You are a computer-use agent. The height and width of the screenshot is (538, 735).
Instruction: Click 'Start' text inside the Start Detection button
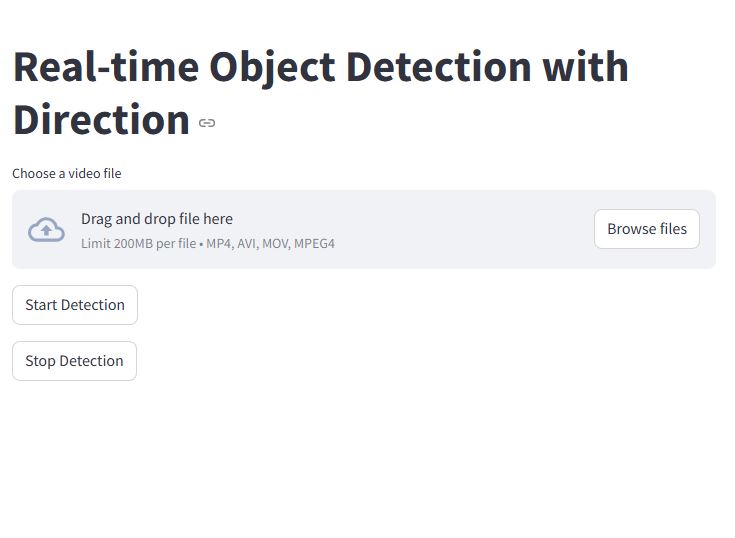pyautogui.click(x=41, y=305)
